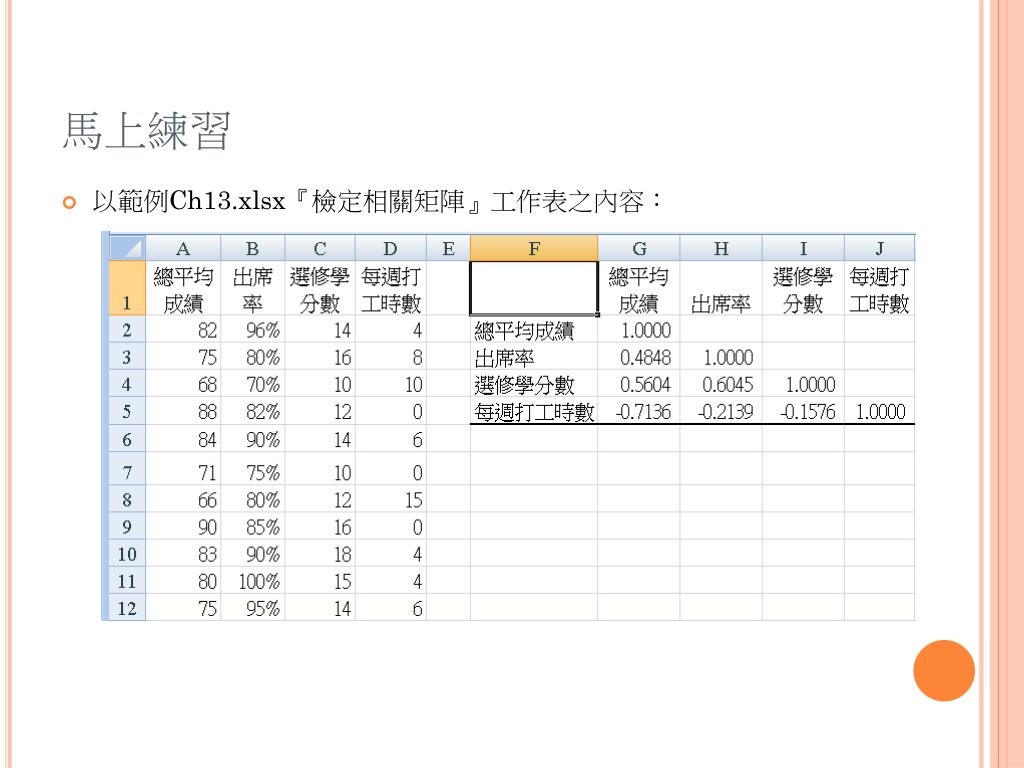The image size is (1024, 768).
Task: Select cell J5 with value 1.0000
Action: click(880, 411)
